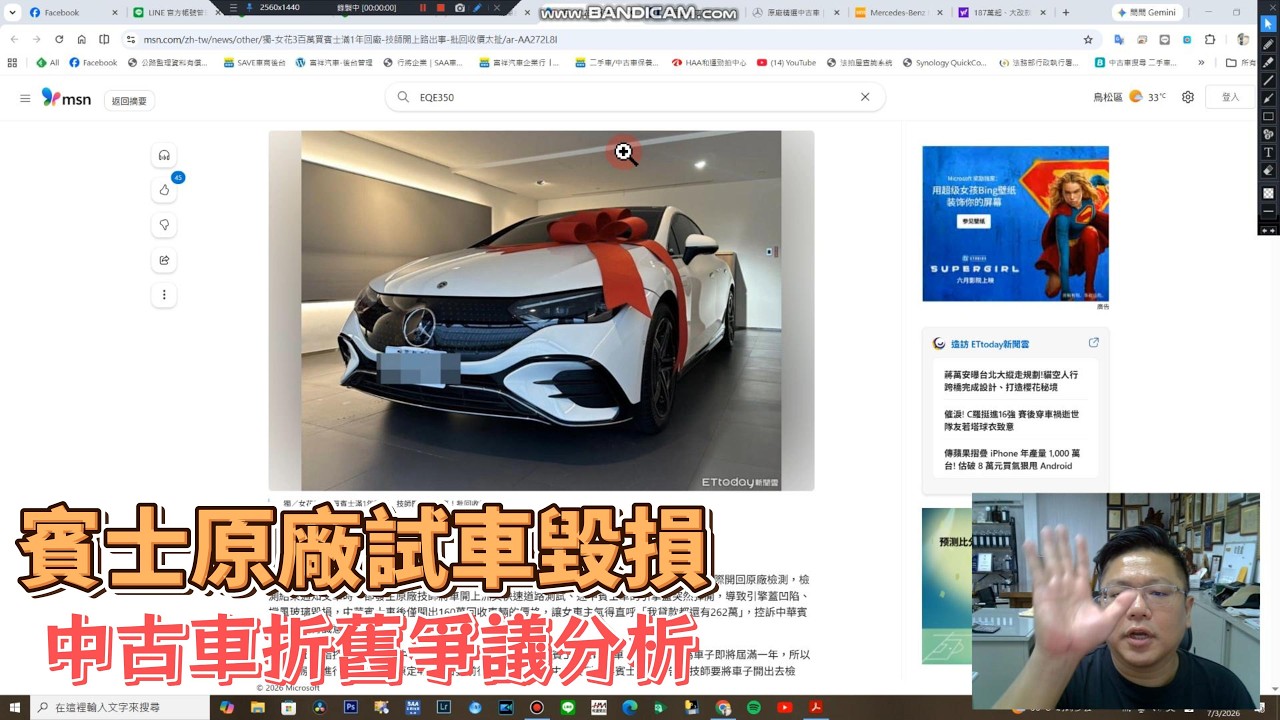Click the 返回摘要 button
Image resolution: width=1280 pixels, height=720 pixels.
tap(129, 100)
